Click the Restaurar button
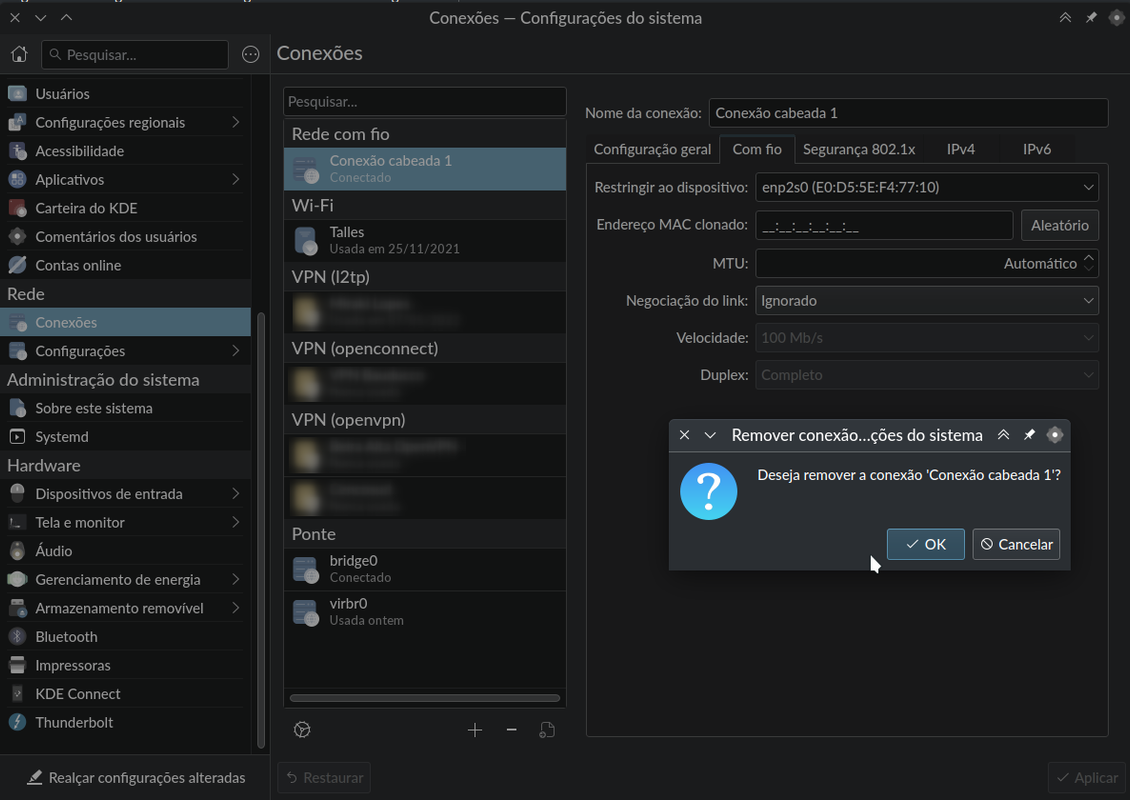This screenshot has height=800, width=1130. click(x=324, y=778)
